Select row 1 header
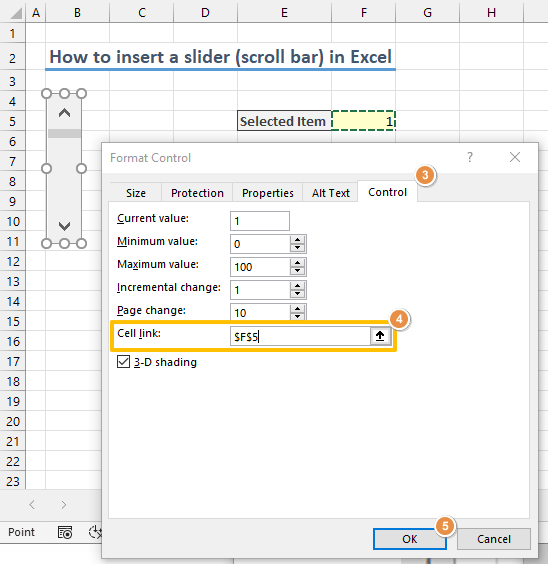The image size is (548, 564). coord(13,33)
